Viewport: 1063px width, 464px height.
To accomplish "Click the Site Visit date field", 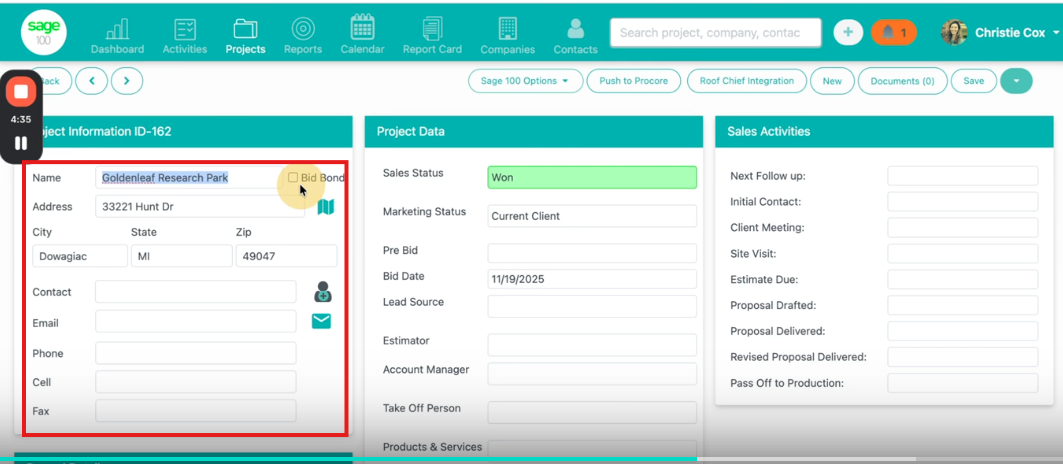I will pos(963,254).
